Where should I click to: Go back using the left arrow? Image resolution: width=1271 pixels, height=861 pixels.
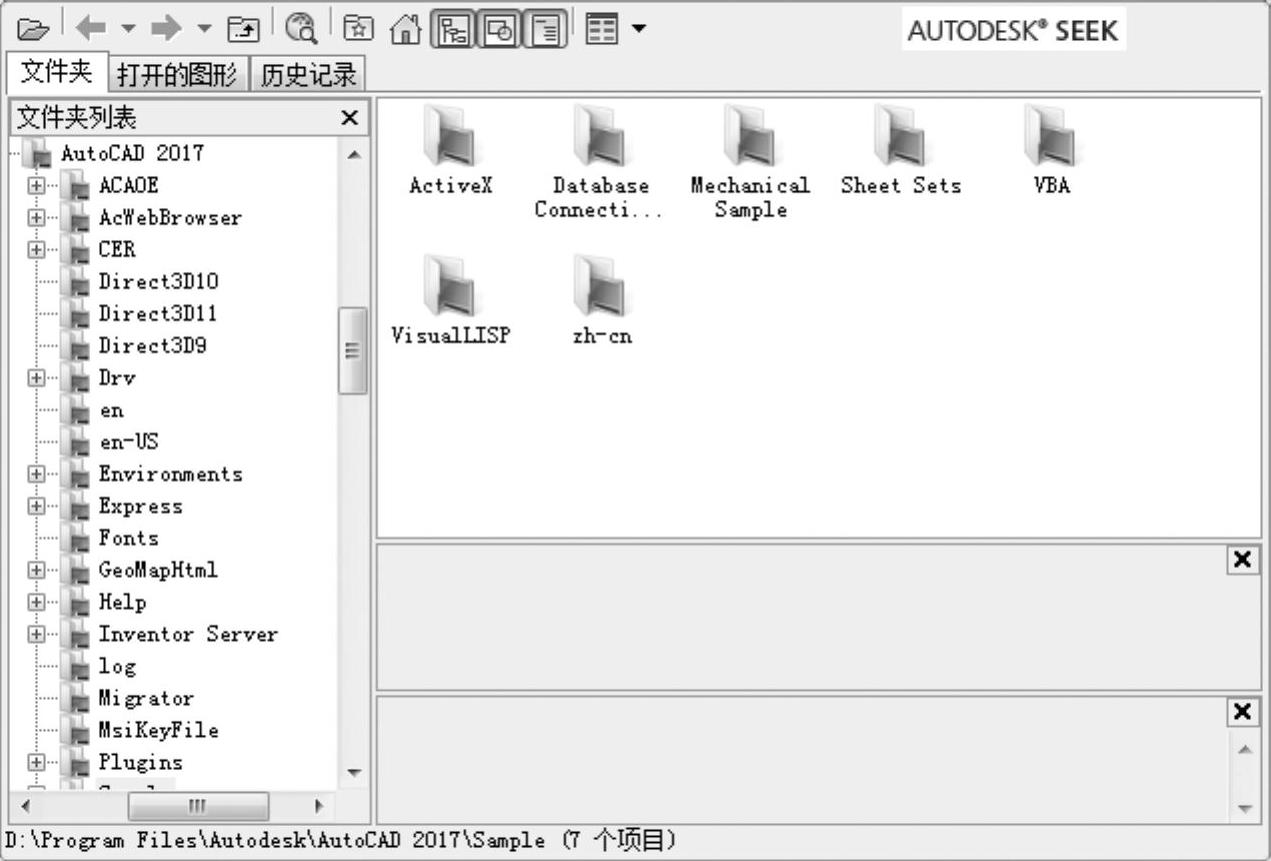pos(91,29)
